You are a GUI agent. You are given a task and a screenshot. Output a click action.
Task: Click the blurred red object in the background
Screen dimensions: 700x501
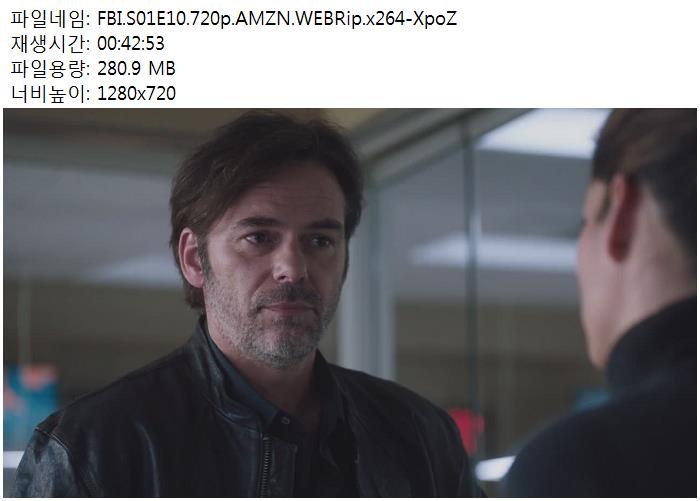point(467,431)
